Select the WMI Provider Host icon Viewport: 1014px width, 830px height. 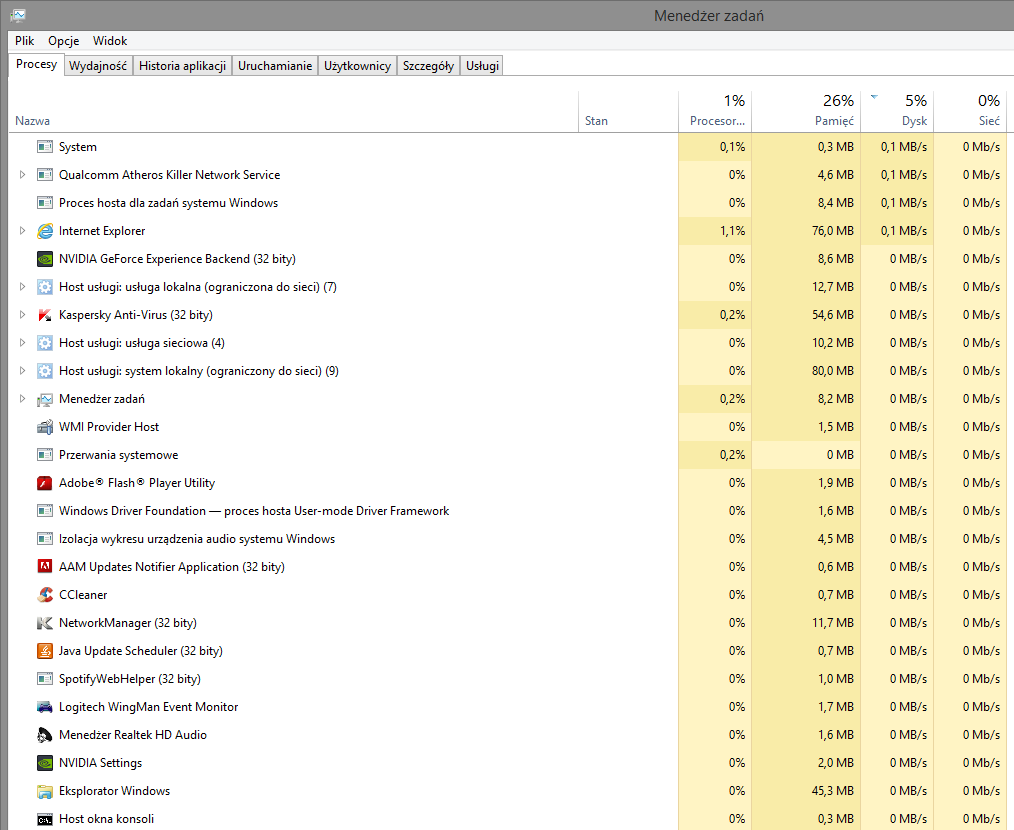45,427
